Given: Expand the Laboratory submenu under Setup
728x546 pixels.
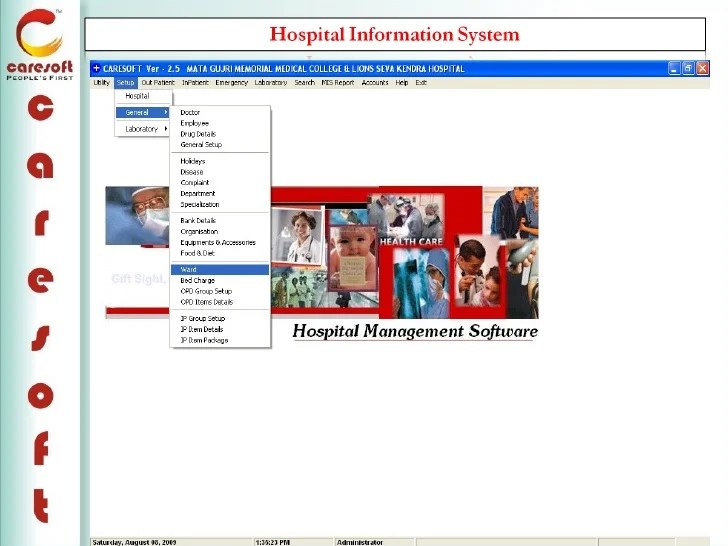Looking at the screenshot, I should coord(143,129).
